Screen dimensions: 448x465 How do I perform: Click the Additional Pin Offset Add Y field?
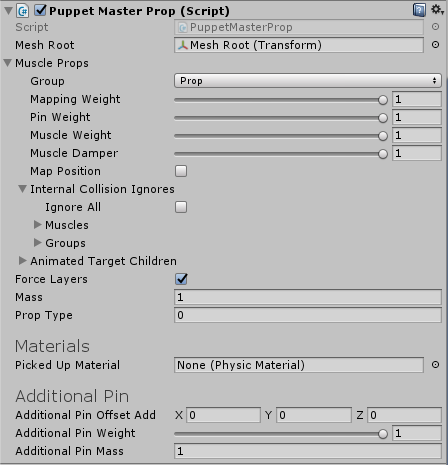[x=314, y=415]
